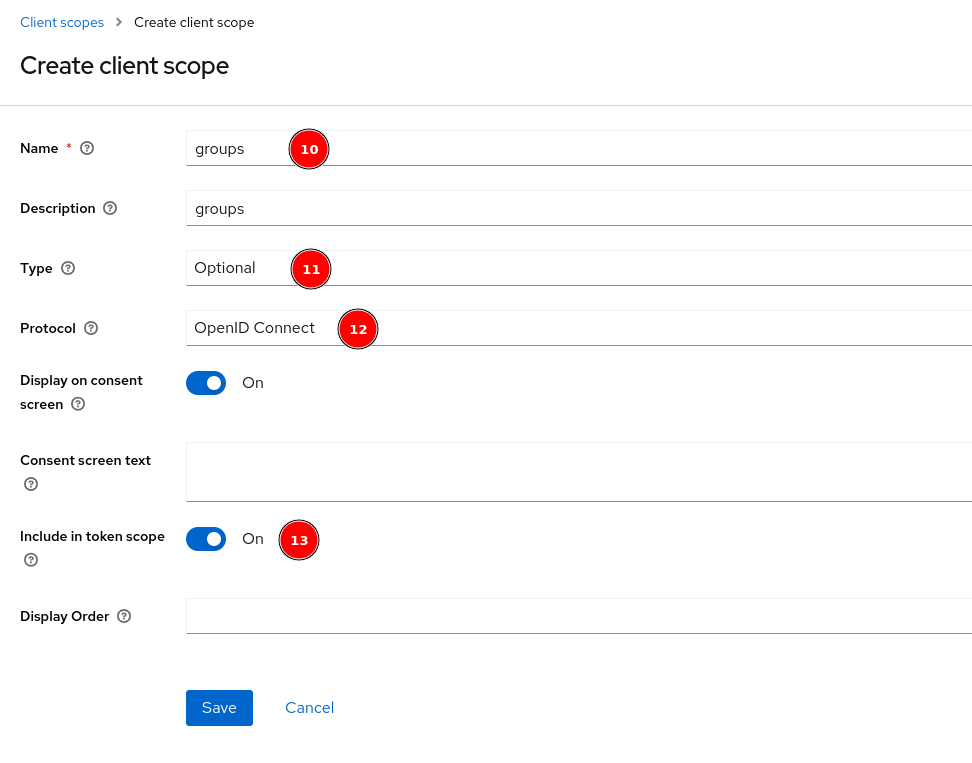View help for Include in token scope
This screenshot has width=972, height=763.
pos(30,560)
